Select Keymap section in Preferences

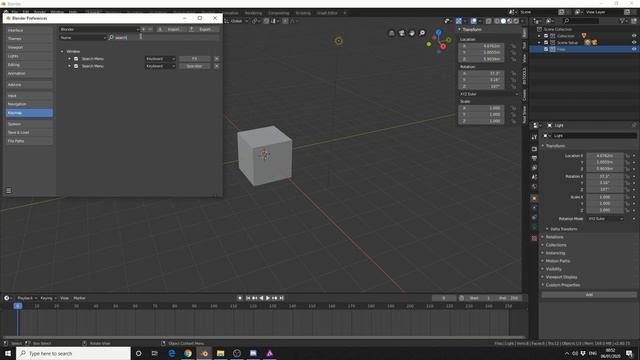[29, 113]
